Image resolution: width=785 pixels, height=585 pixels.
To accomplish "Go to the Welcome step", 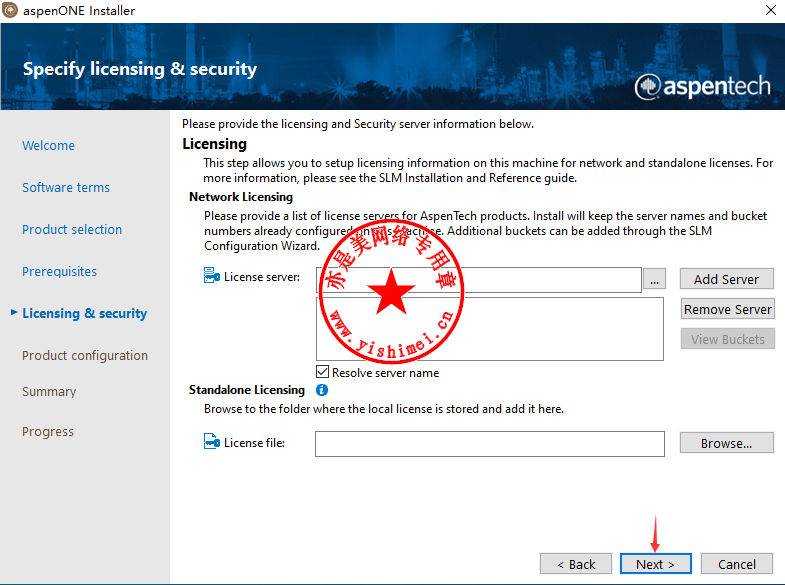I will pyautogui.click(x=49, y=146).
